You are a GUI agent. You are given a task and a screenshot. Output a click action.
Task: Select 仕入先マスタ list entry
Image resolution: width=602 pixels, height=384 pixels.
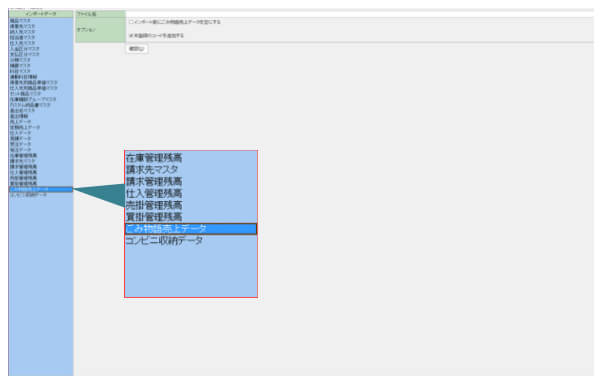tap(22, 43)
